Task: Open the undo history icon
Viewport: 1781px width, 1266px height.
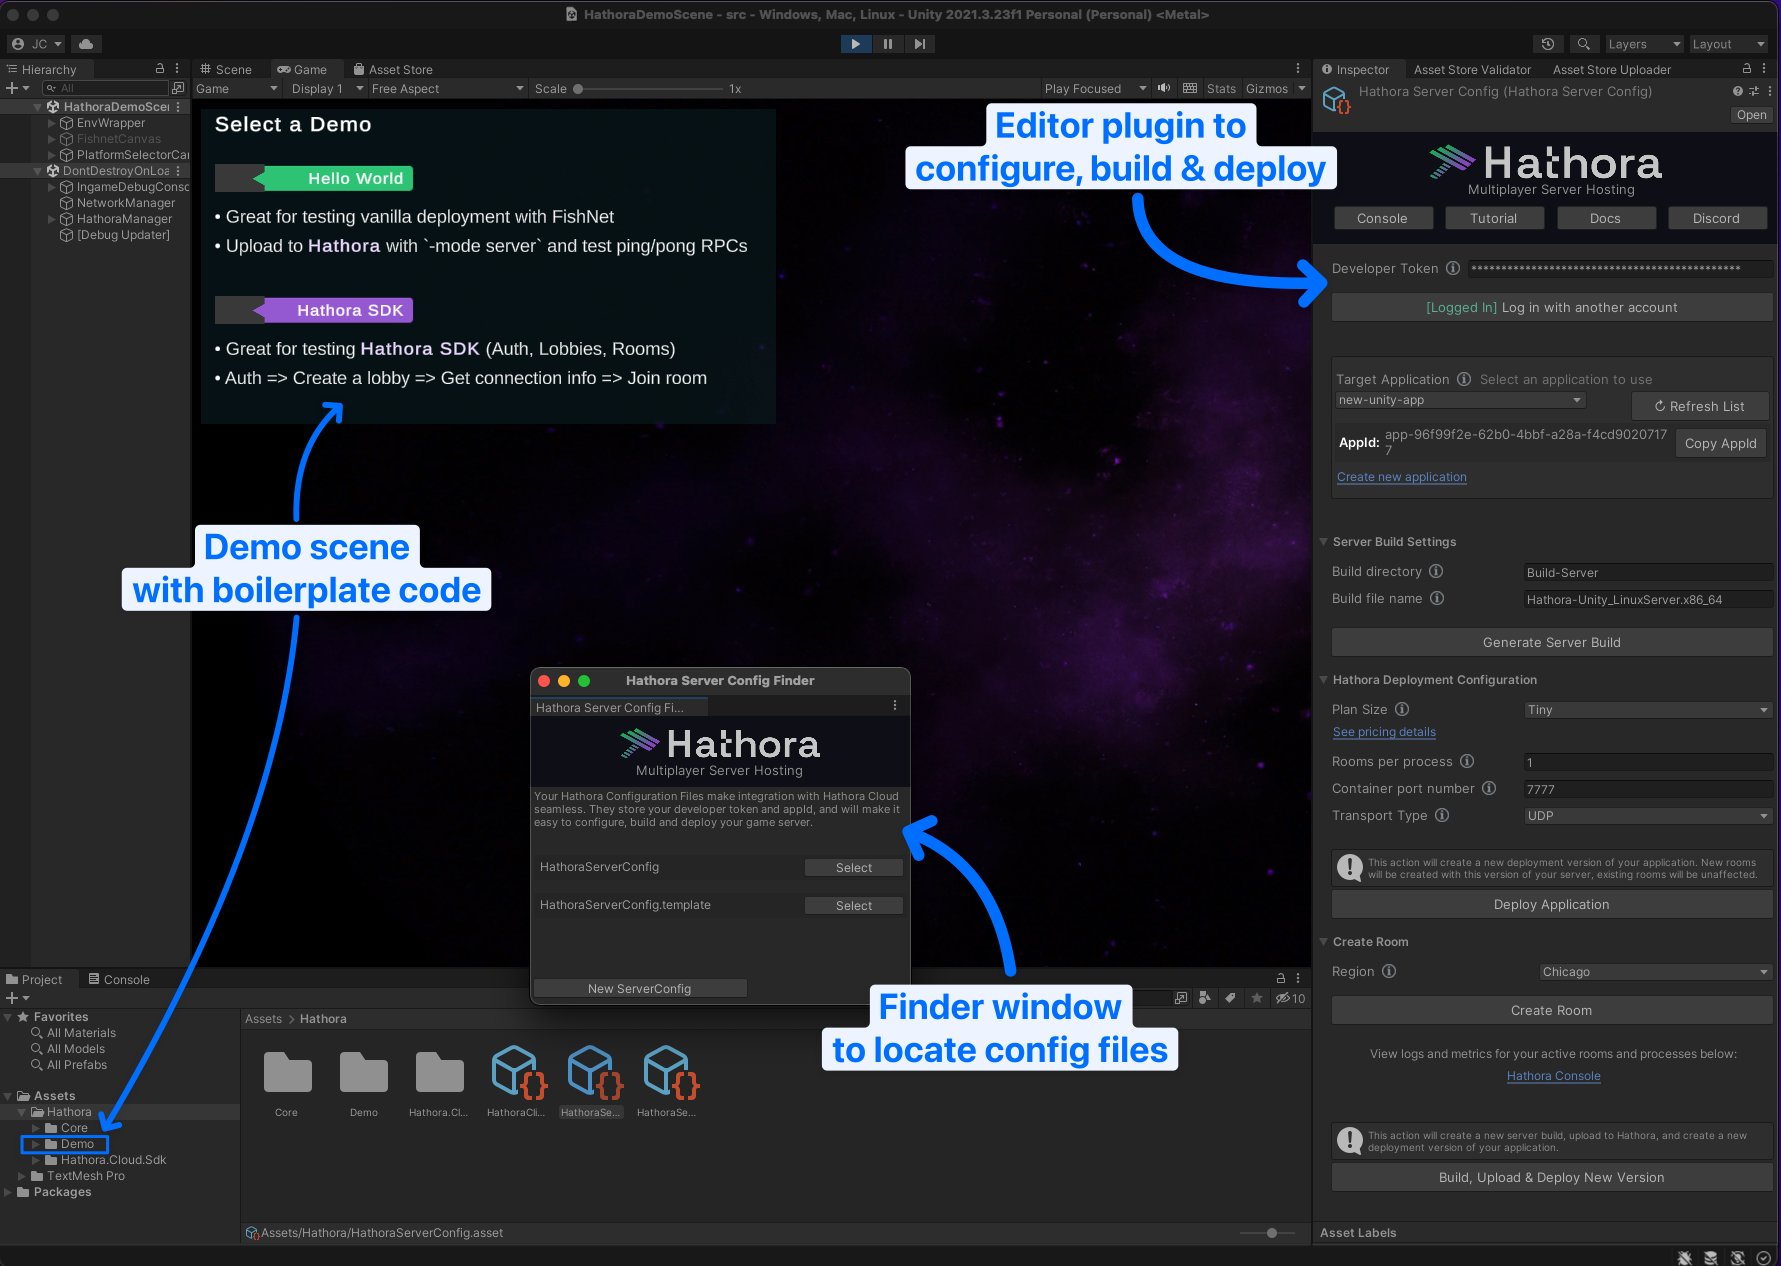Action: click(1548, 44)
